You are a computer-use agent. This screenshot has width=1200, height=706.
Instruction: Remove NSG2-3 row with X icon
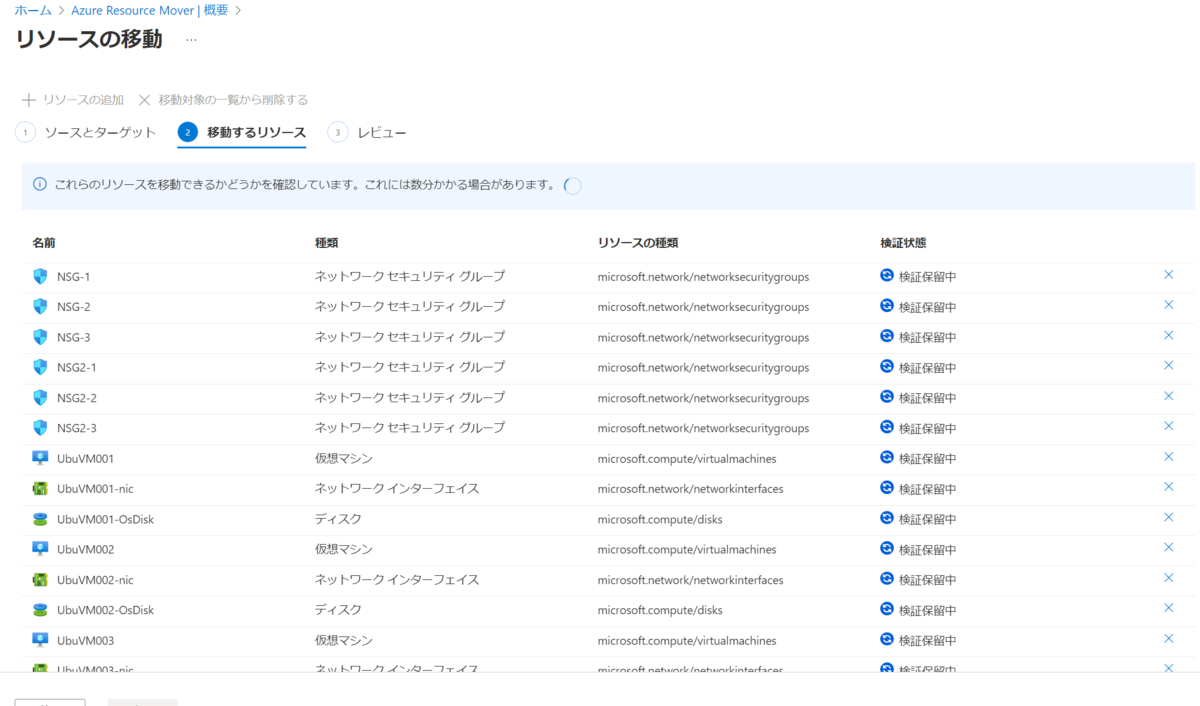pyautogui.click(x=1168, y=426)
